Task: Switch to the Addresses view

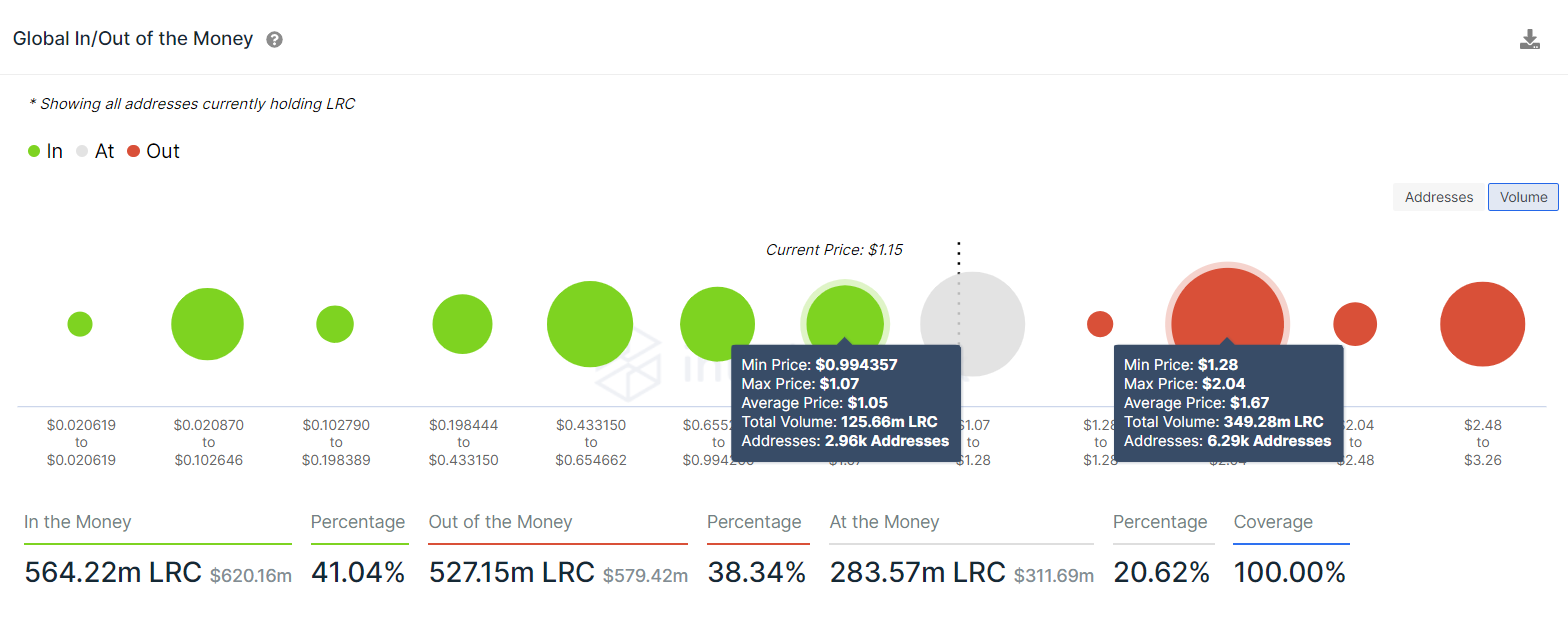Action: point(1438,197)
